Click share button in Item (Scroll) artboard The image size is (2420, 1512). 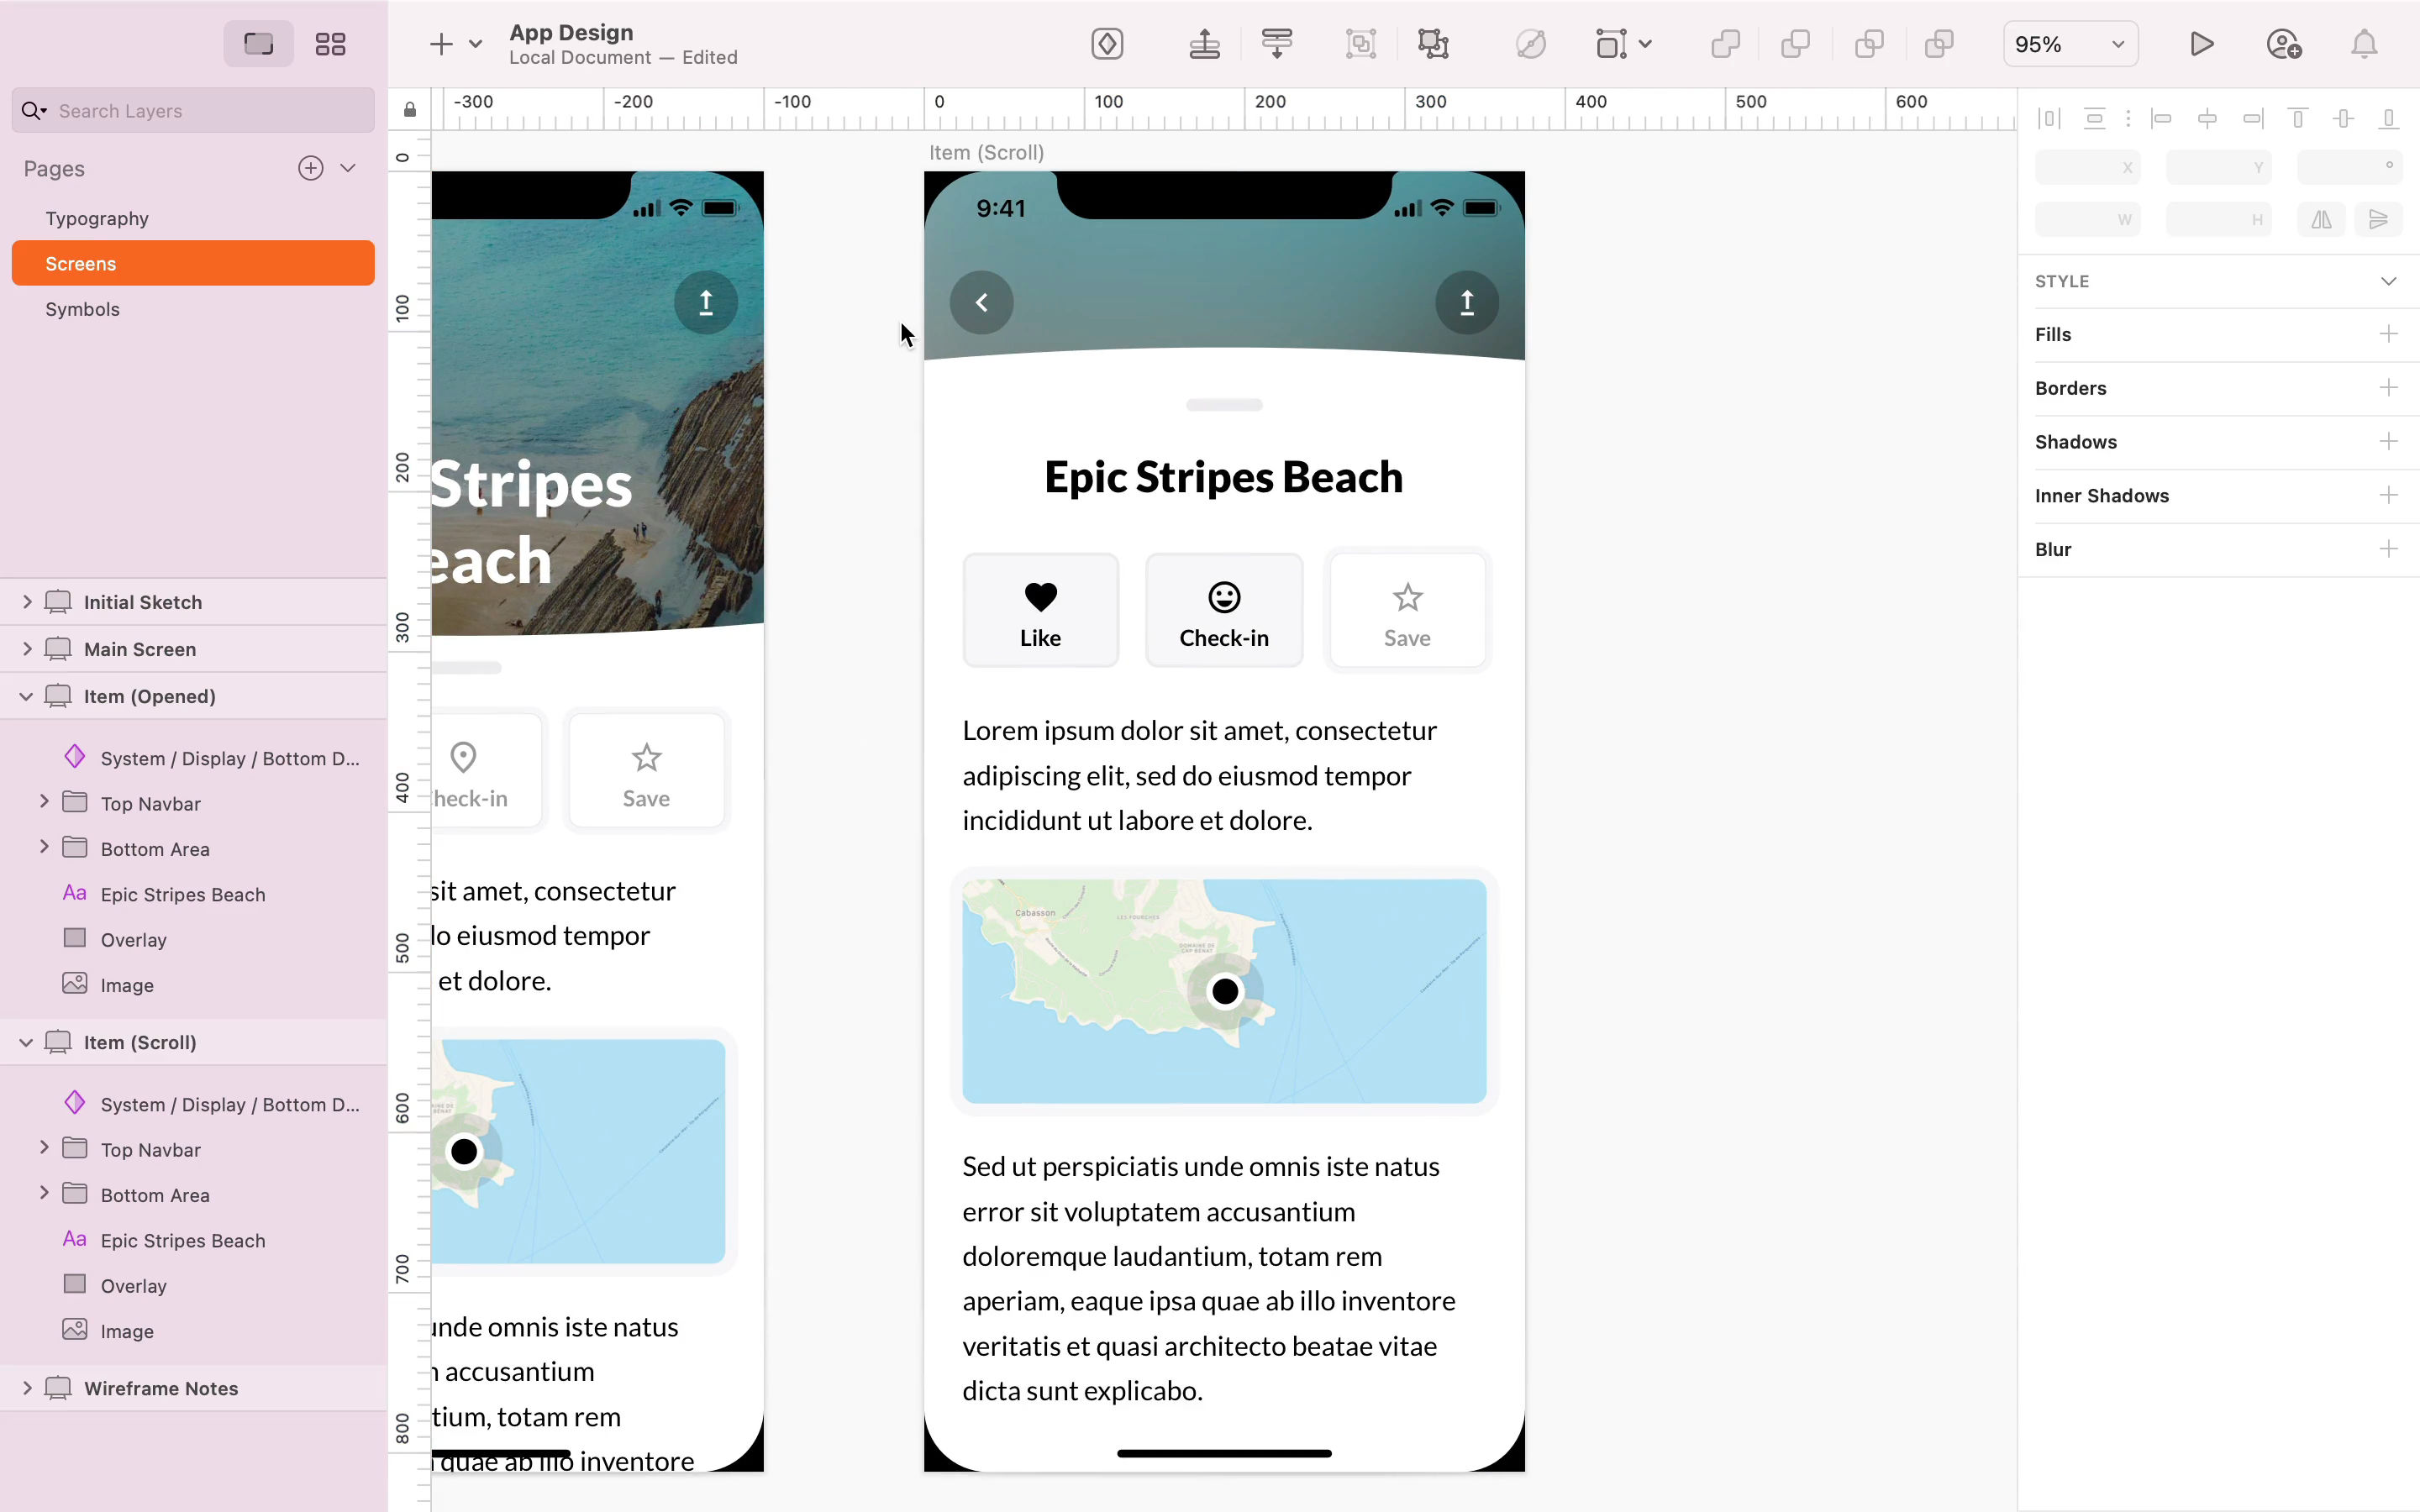coord(1467,302)
